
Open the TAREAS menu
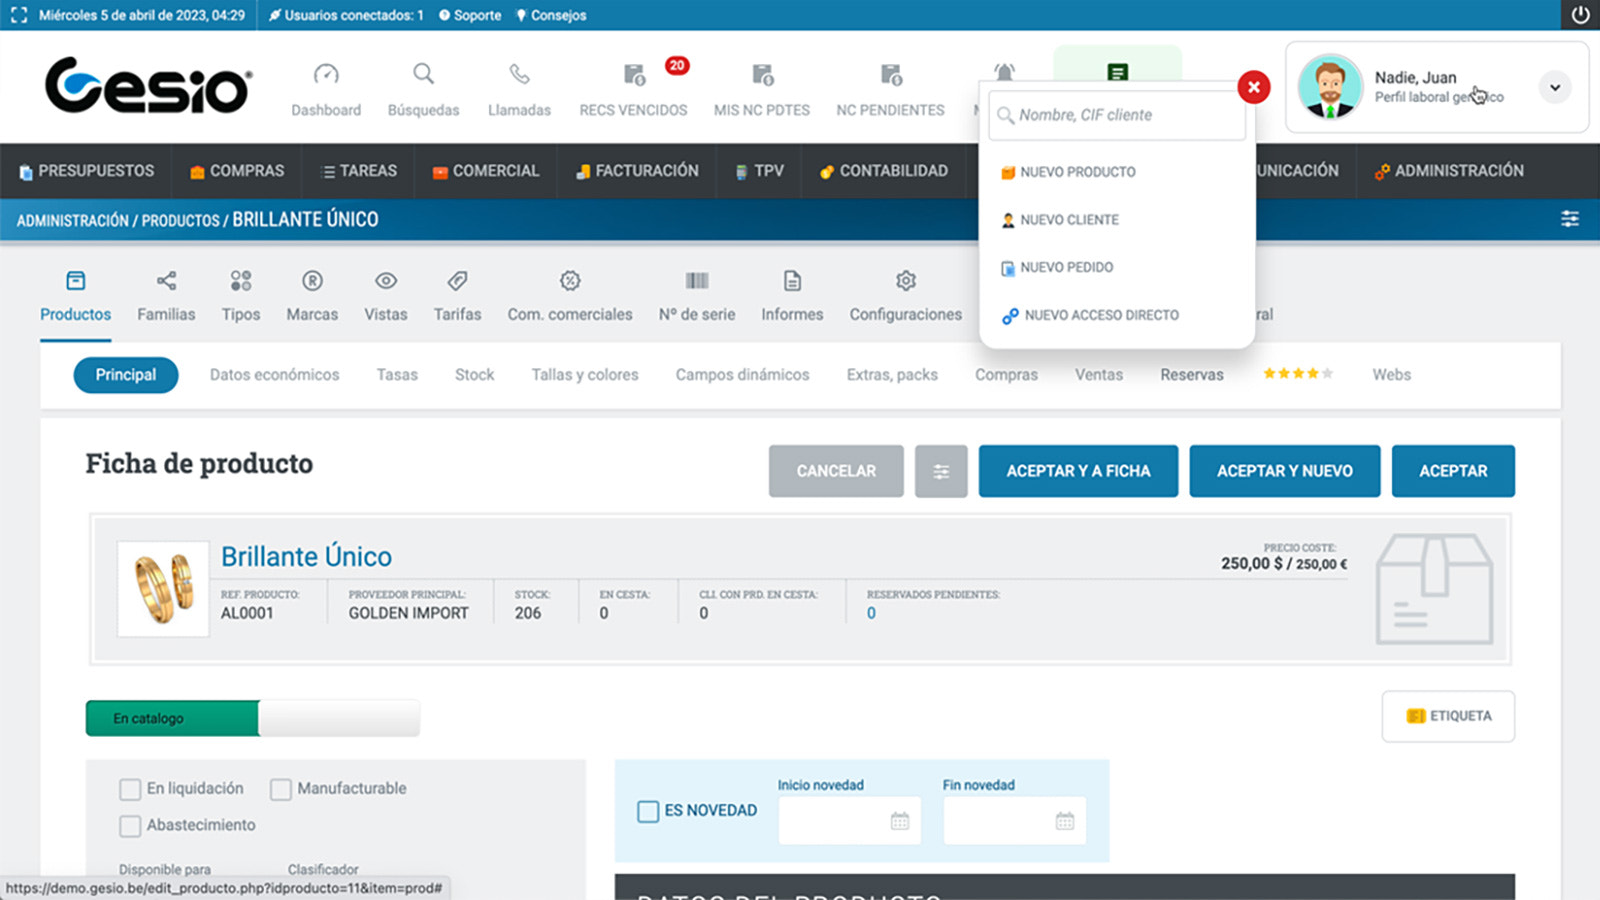359,171
